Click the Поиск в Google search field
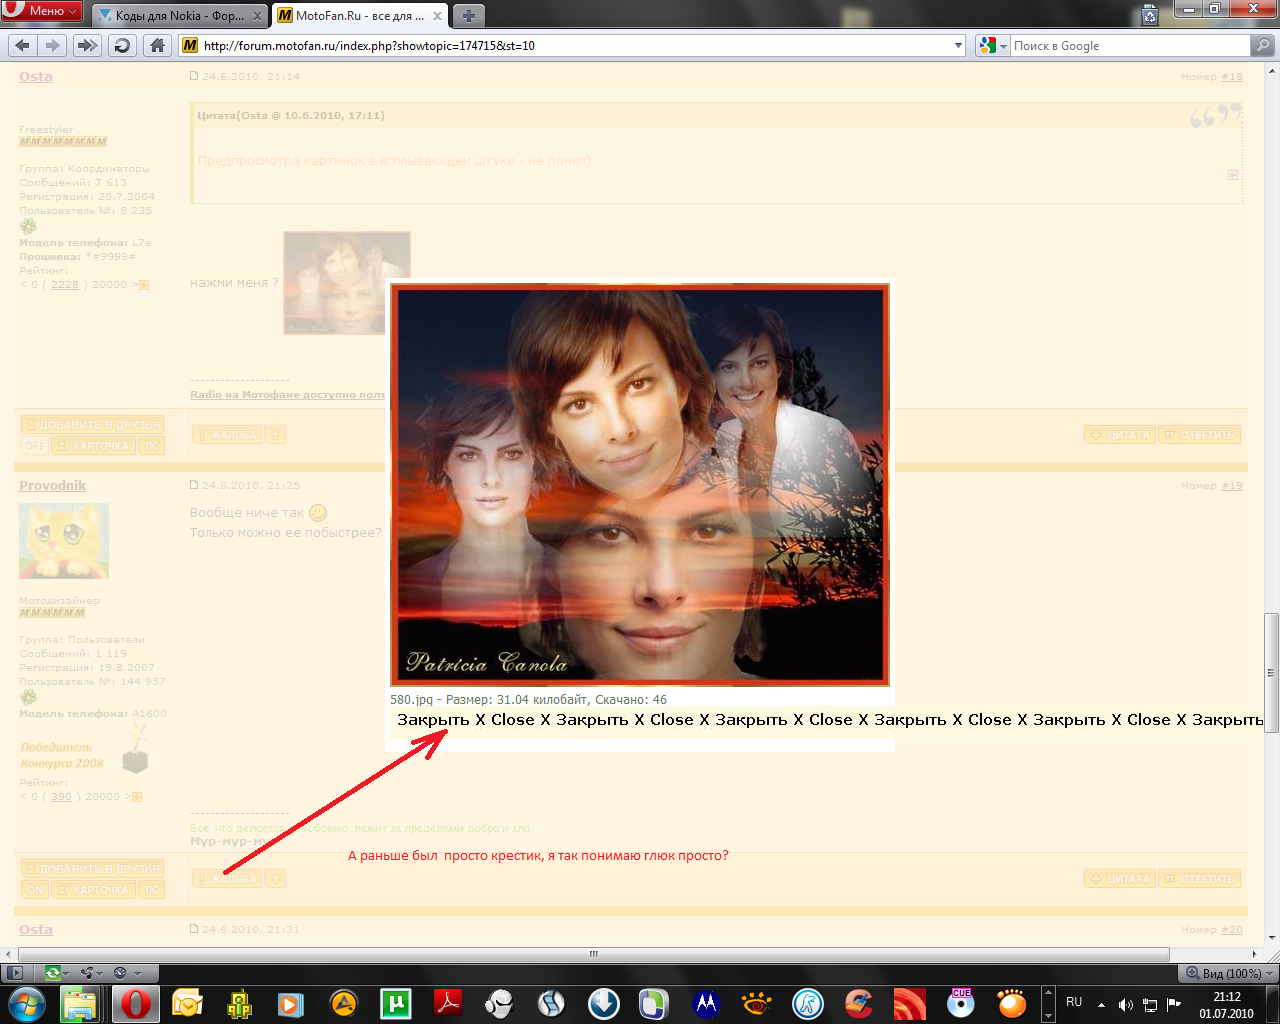Image resolution: width=1280 pixels, height=1024 pixels. pyautogui.click(x=1130, y=45)
